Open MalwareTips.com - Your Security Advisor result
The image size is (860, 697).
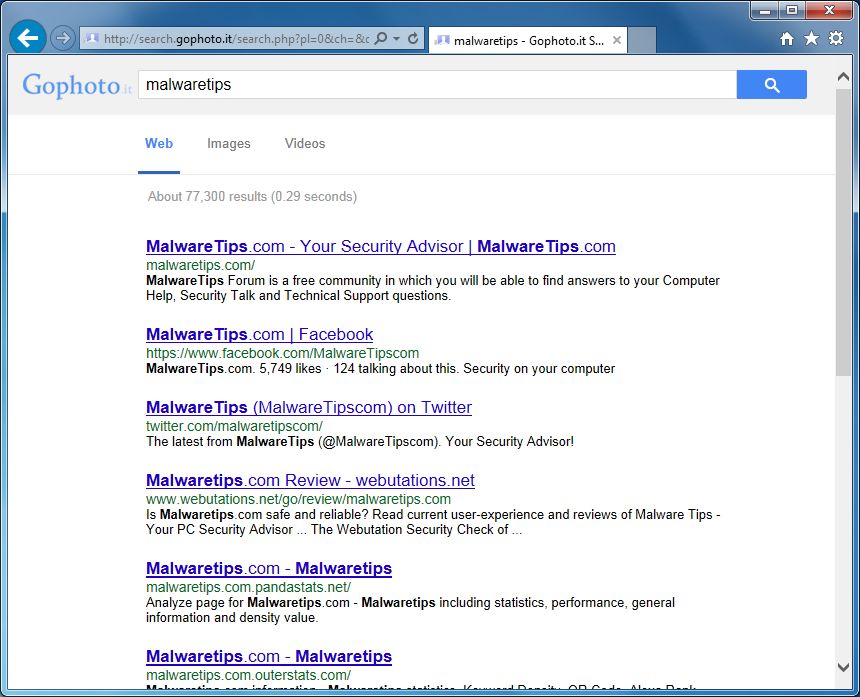click(381, 246)
